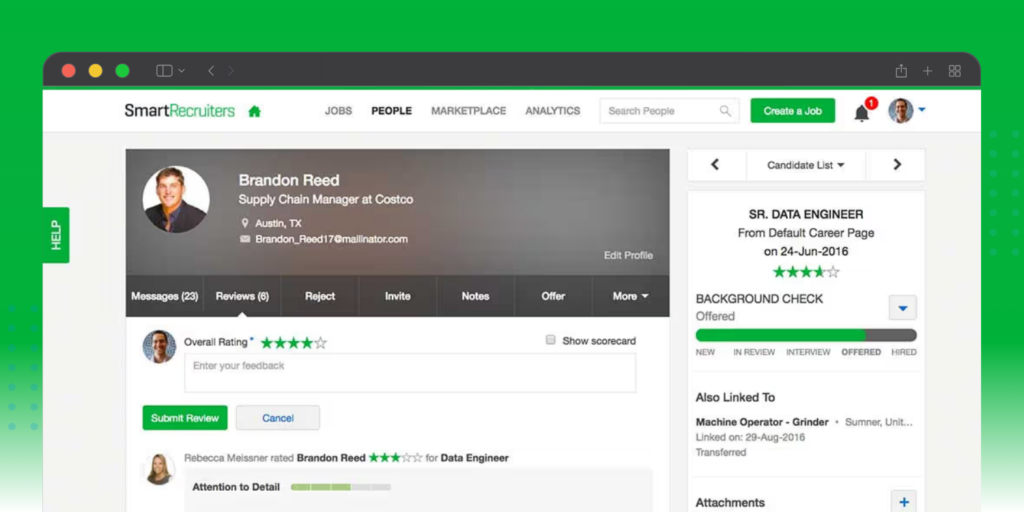
Task: Click the Invite action
Action: tap(398, 296)
